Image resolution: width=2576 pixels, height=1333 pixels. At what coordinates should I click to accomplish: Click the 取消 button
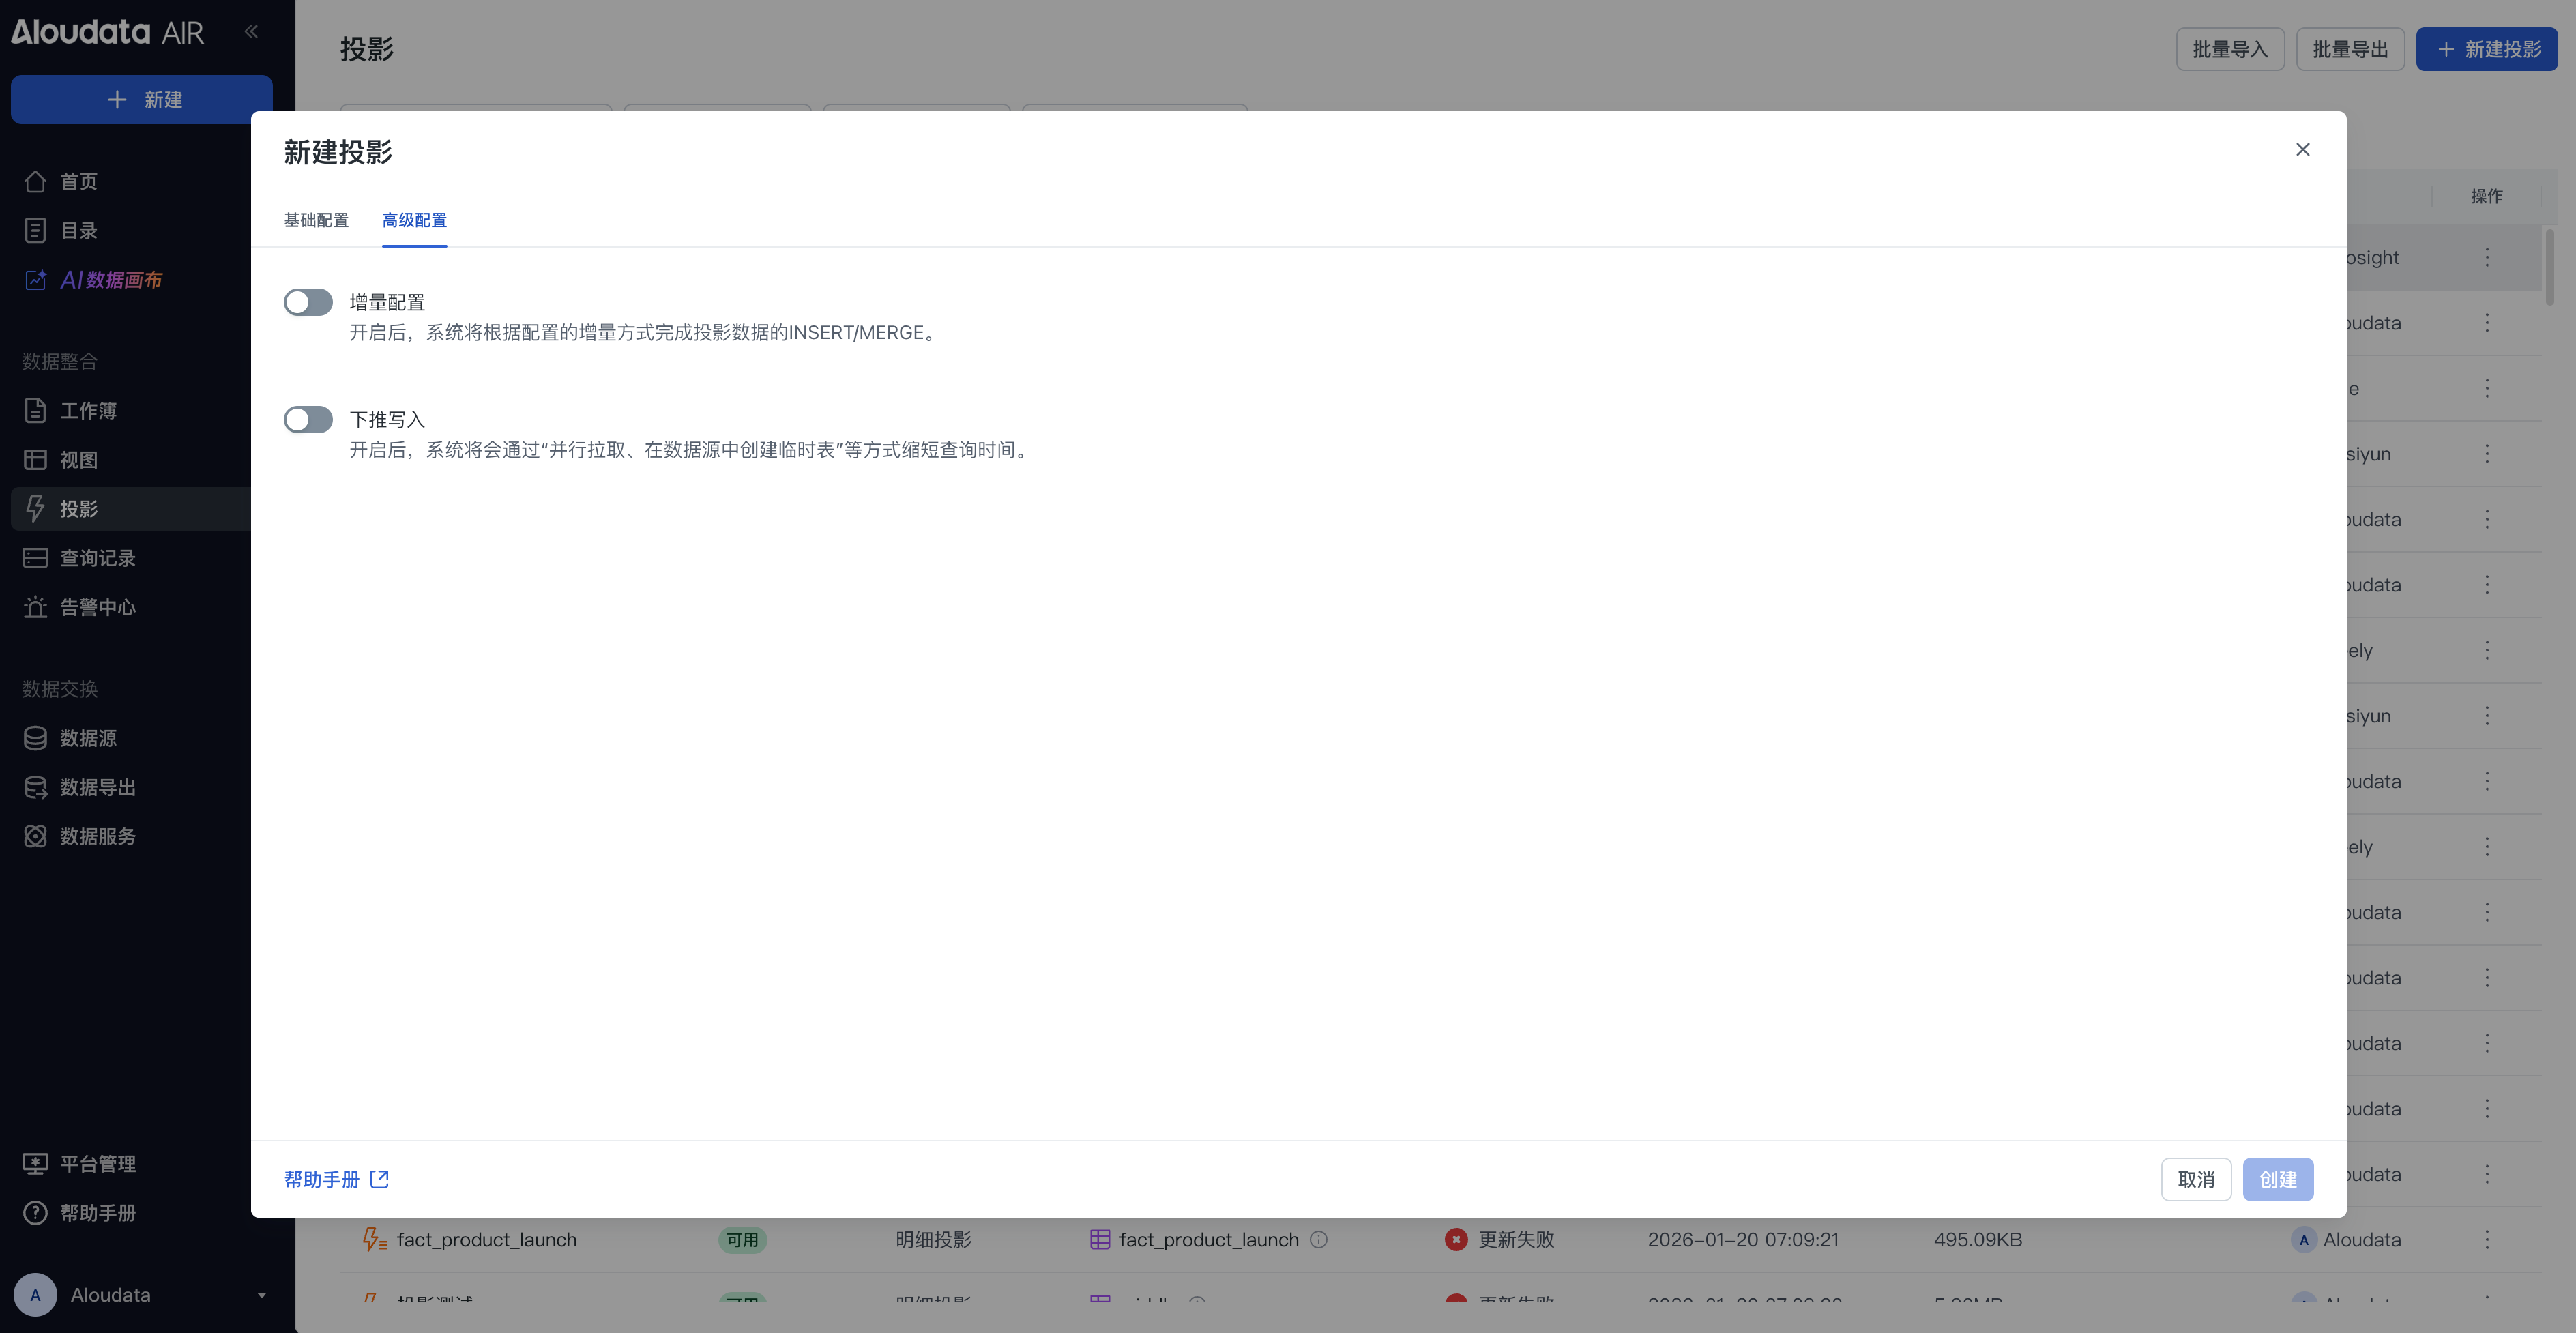point(2195,1179)
